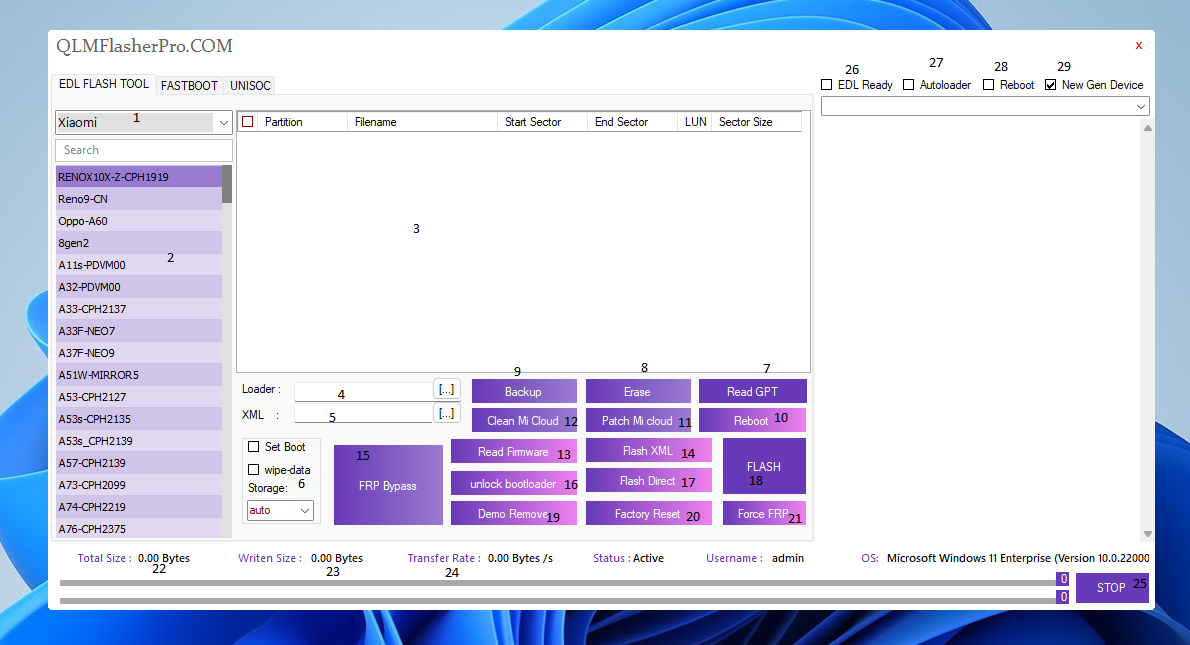Switch to the FASTBOOT tab

click(x=189, y=86)
